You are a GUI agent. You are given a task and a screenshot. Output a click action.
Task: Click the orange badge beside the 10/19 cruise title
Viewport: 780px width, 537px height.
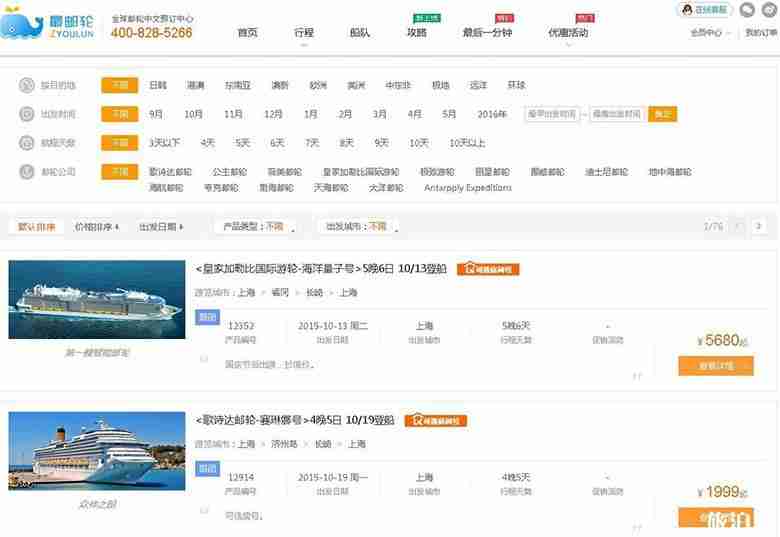click(x=436, y=421)
